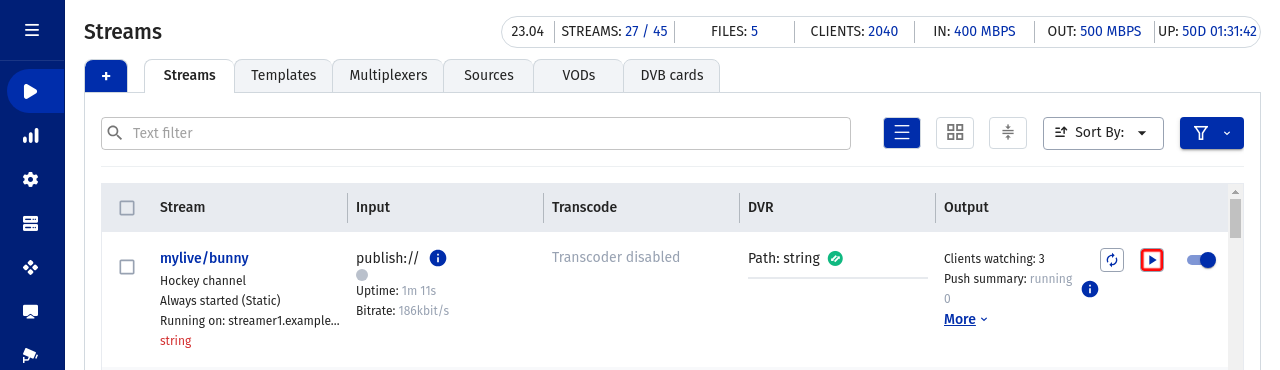This screenshot has height=370, width=1280.
Task: Toggle the mylive/bunny stream enable switch
Action: [1201, 260]
